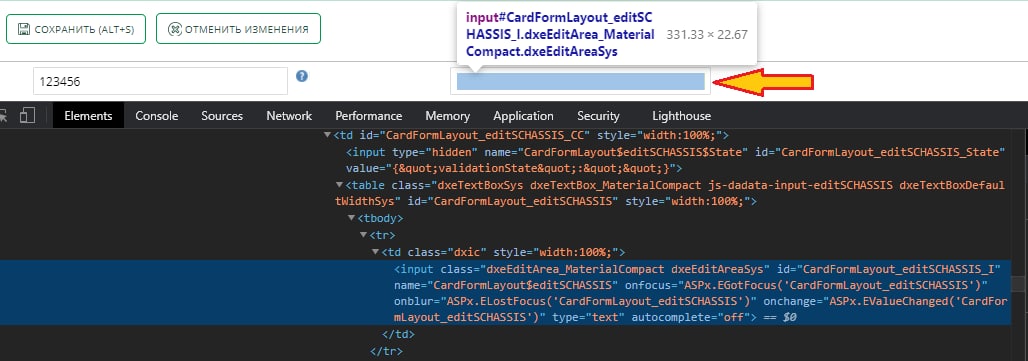Screen dimensions: 1028x361
Task: Open the Performance tab
Action: [368, 116]
